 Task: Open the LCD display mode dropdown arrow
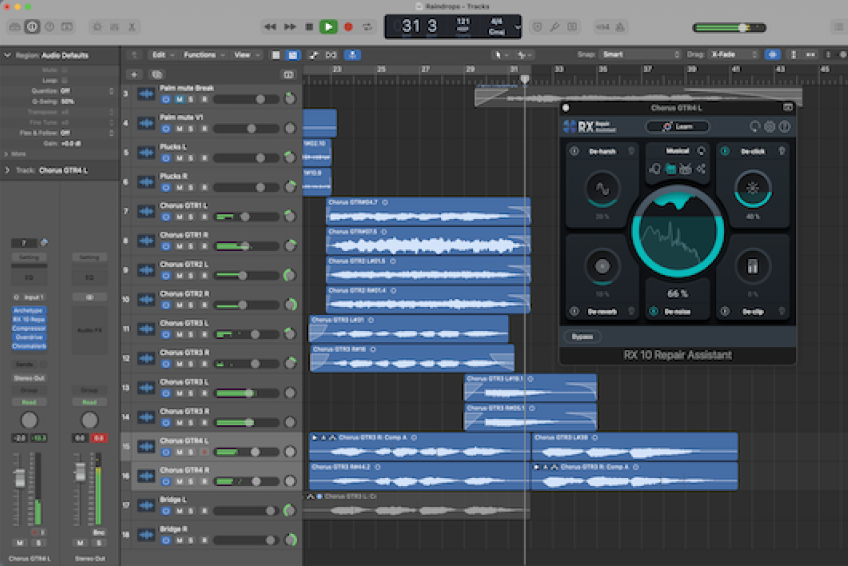pyautogui.click(x=518, y=27)
